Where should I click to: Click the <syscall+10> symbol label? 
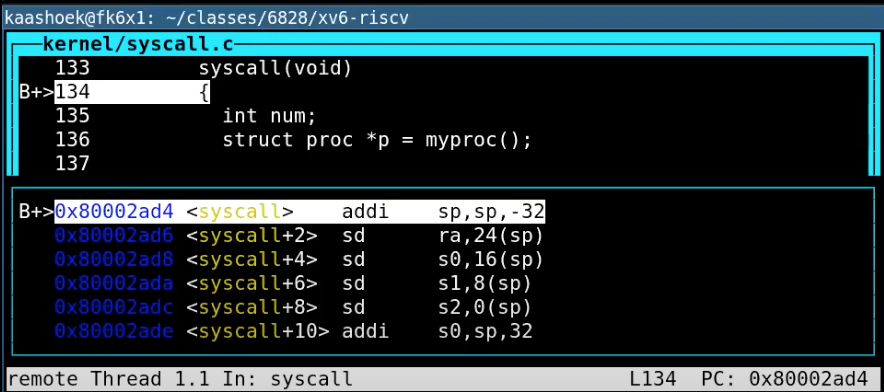pyautogui.click(x=258, y=331)
